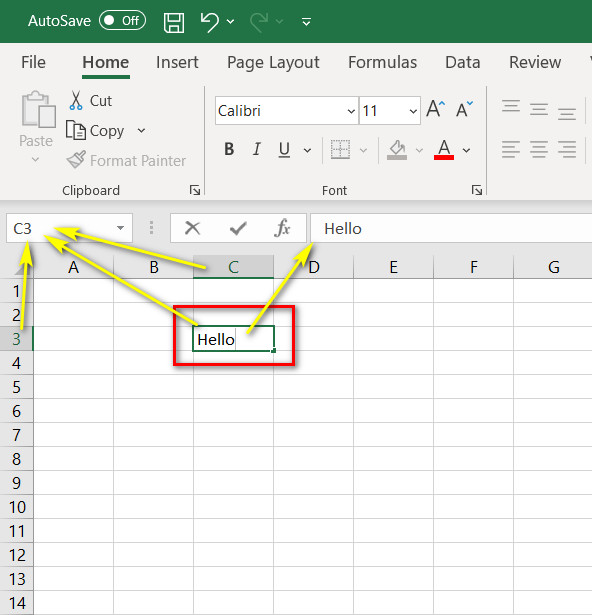Expand the Borders options dropdown

coord(364,150)
